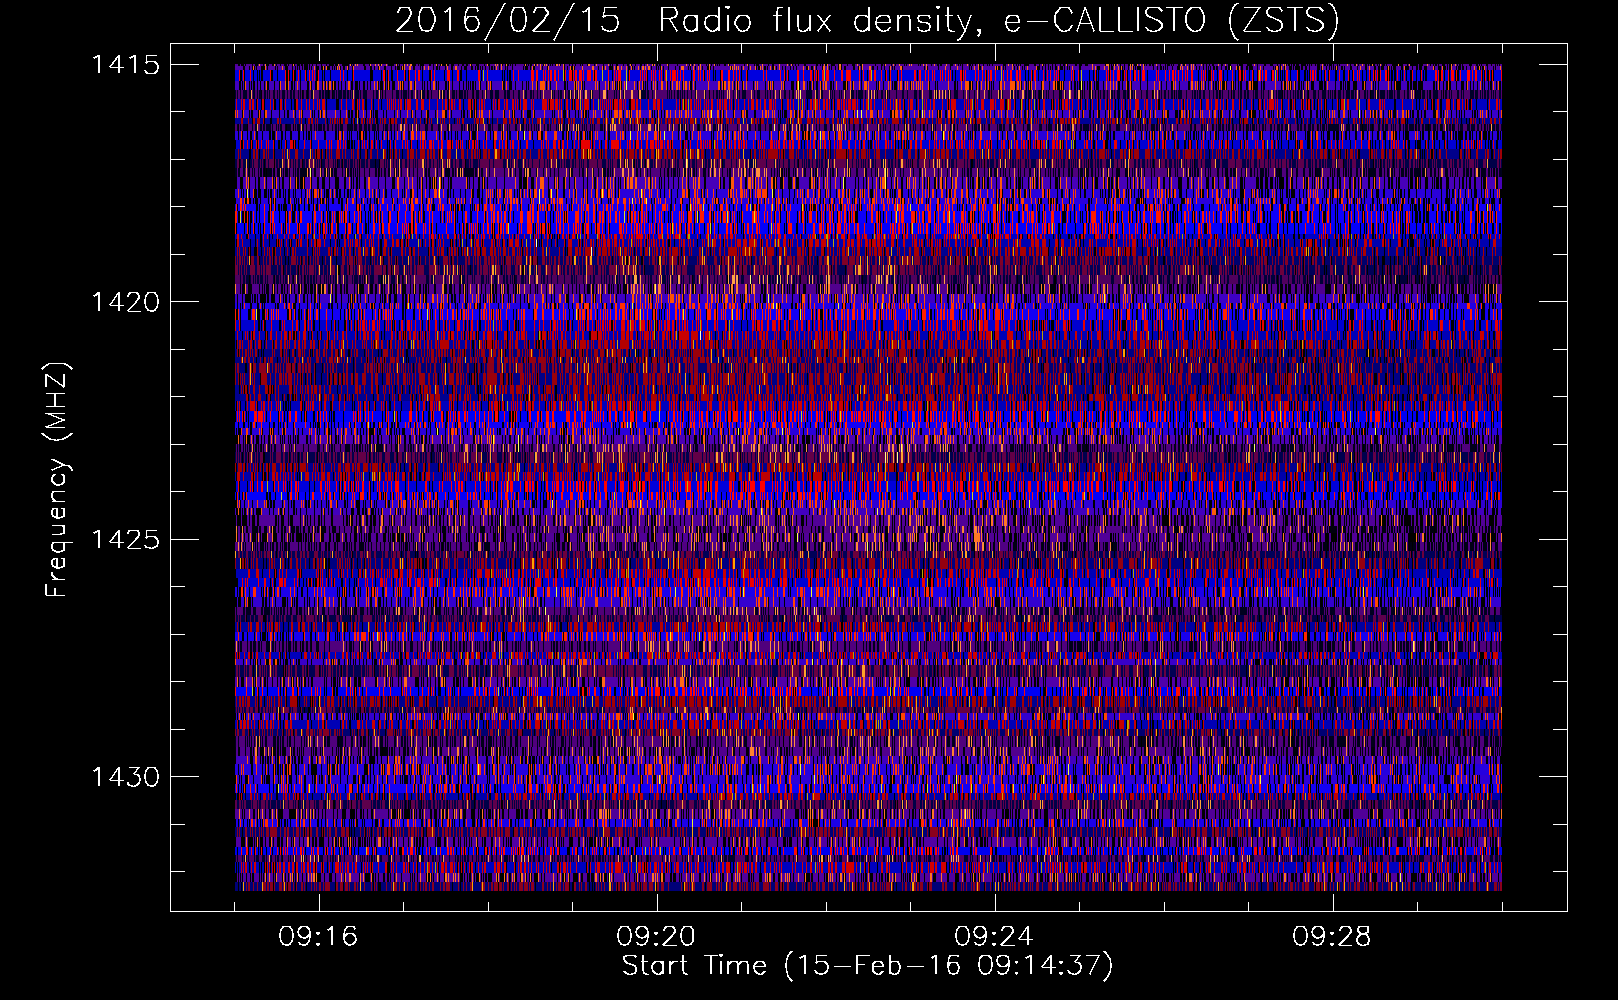1618x1000 pixels.
Task: Click the 'Frequency (MHZ)' y-axis label
Action: coord(57,480)
